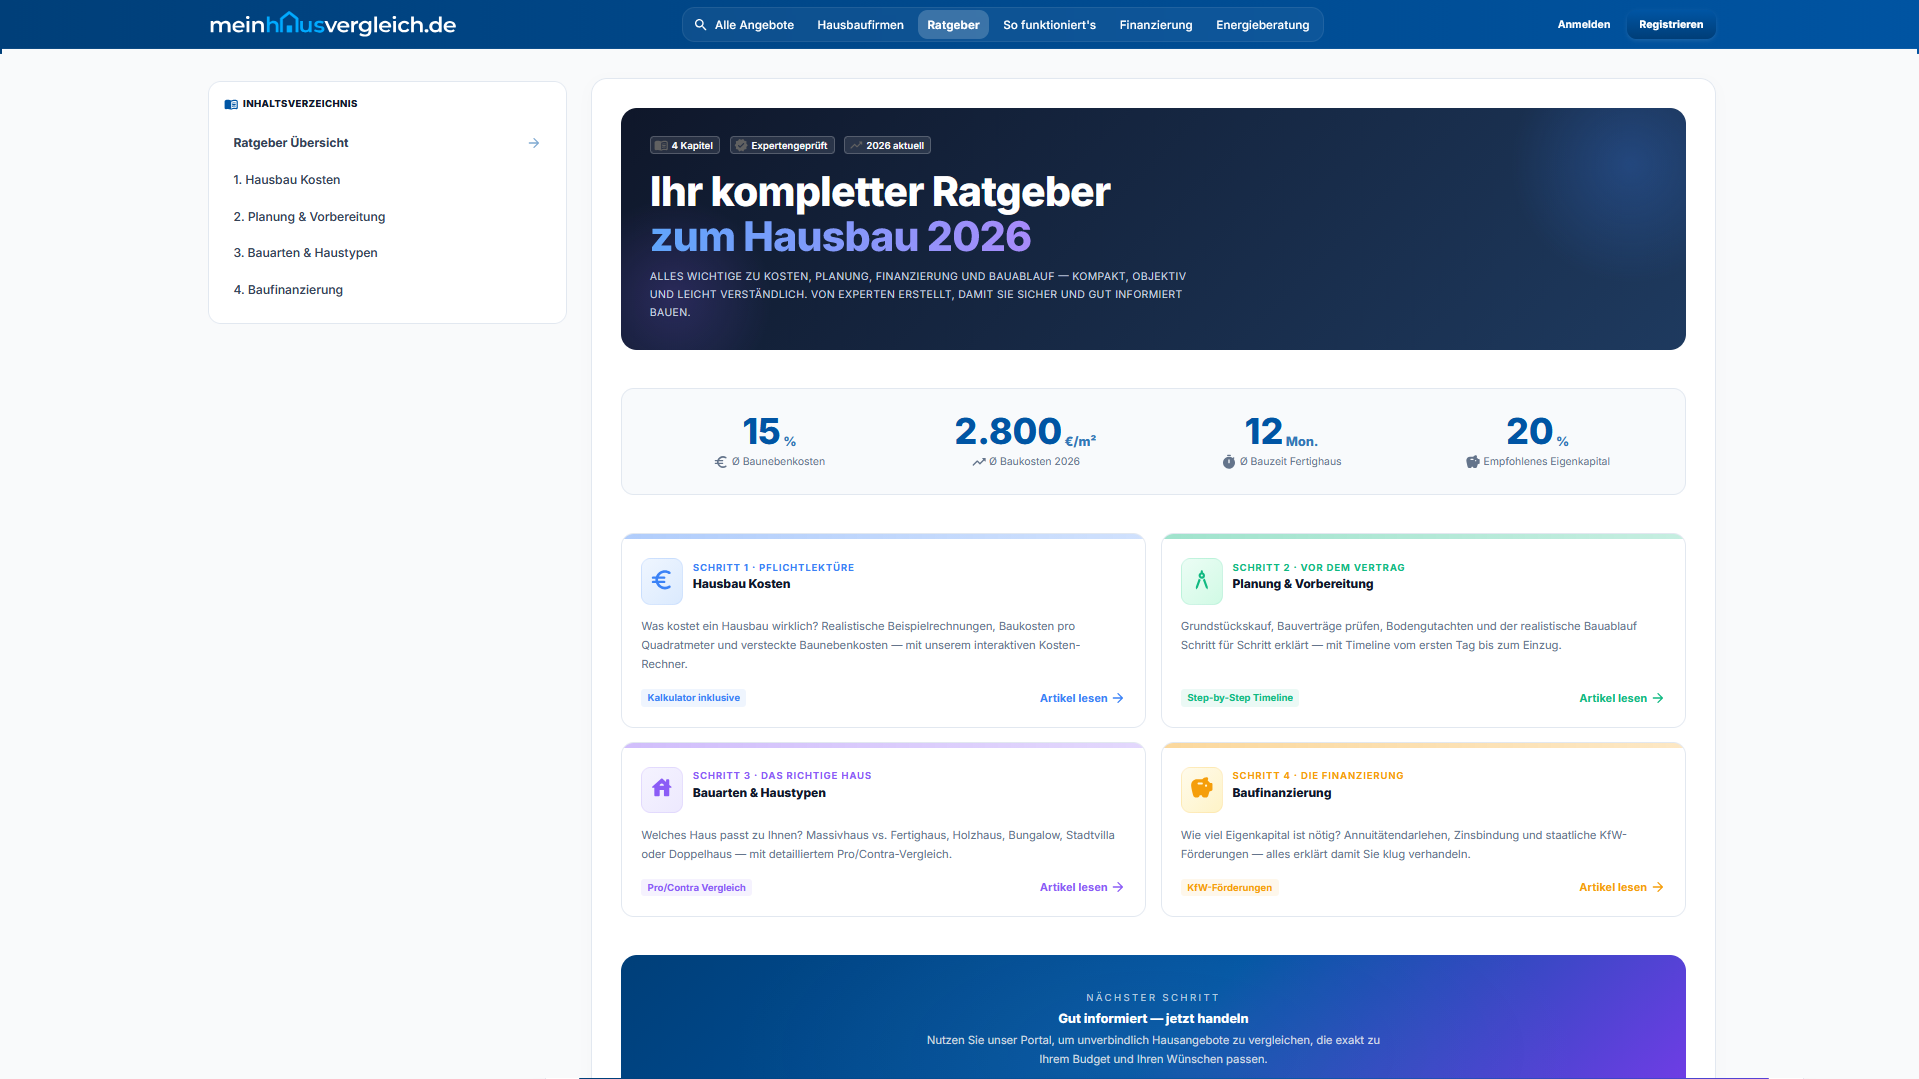Click the house icon for Bauarten & Haustypen
The height and width of the screenshot is (1079, 1919).
[x=661, y=789]
